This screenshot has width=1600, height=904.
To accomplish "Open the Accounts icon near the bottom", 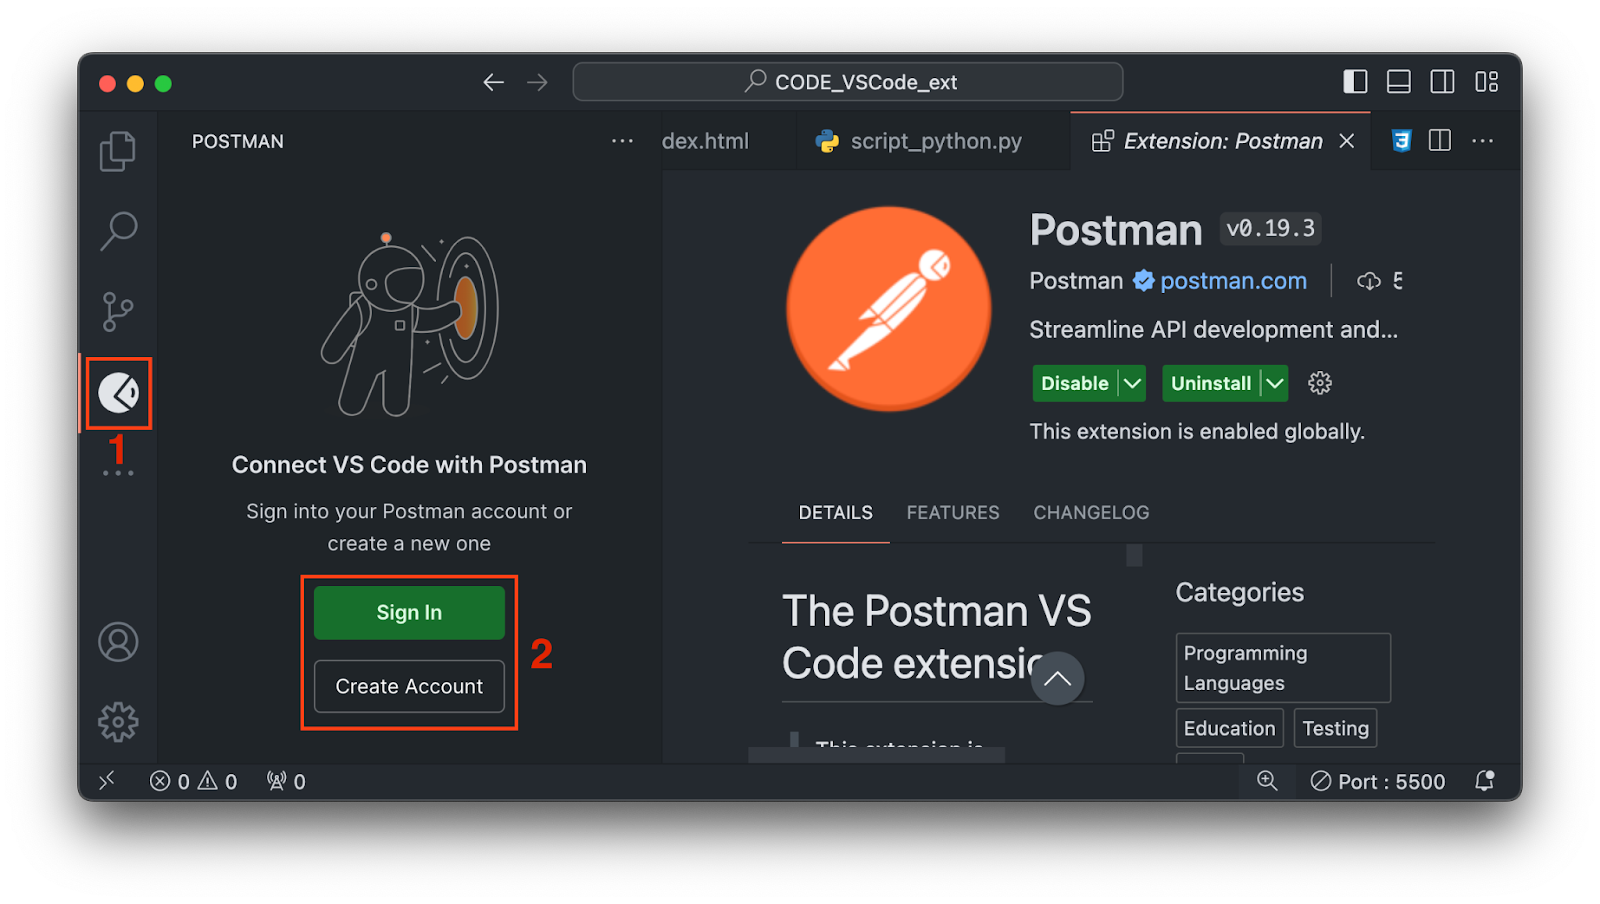I will coord(117,643).
